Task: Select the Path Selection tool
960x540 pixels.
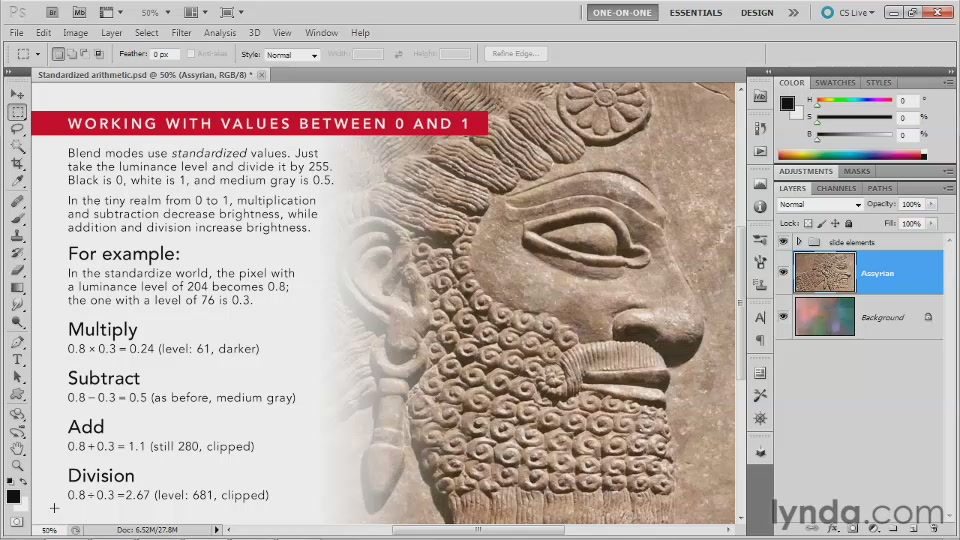Action: tap(17, 377)
